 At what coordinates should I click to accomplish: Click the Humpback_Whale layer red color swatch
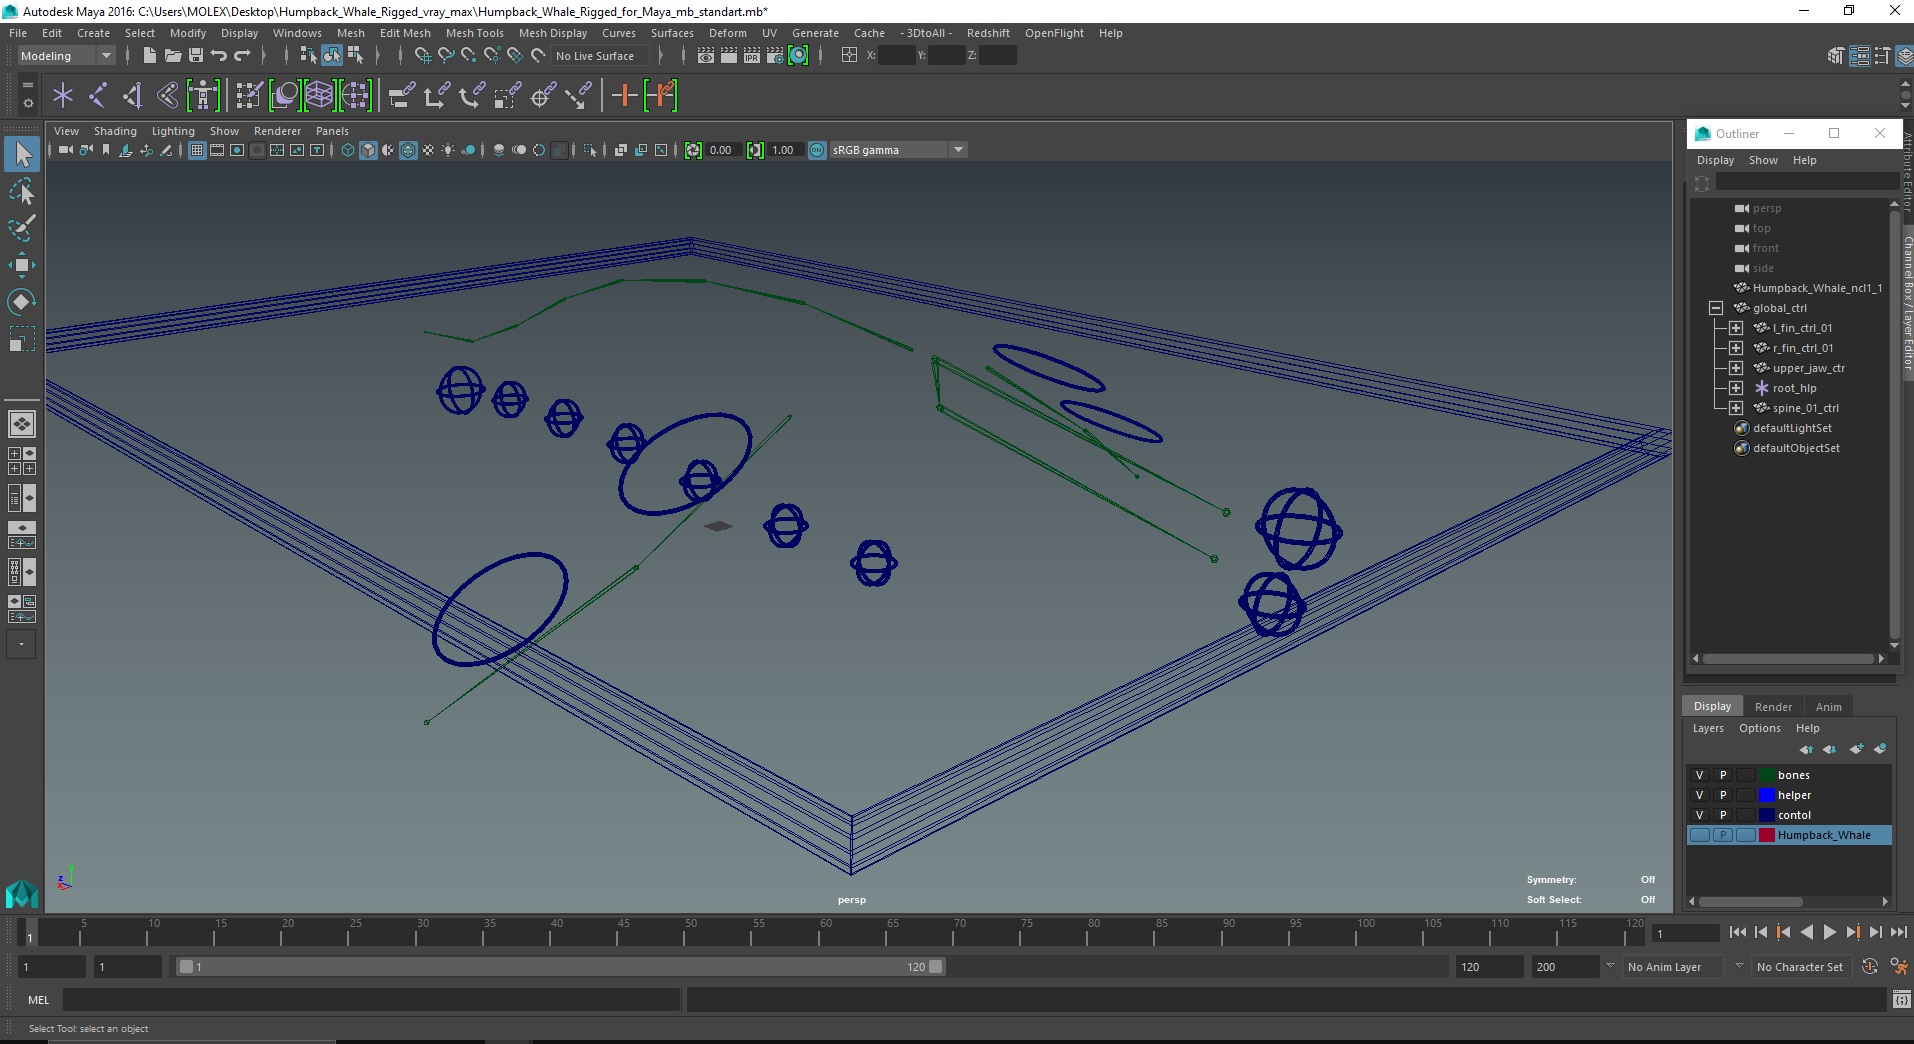pyautogui.click(x=1767, y=835)
